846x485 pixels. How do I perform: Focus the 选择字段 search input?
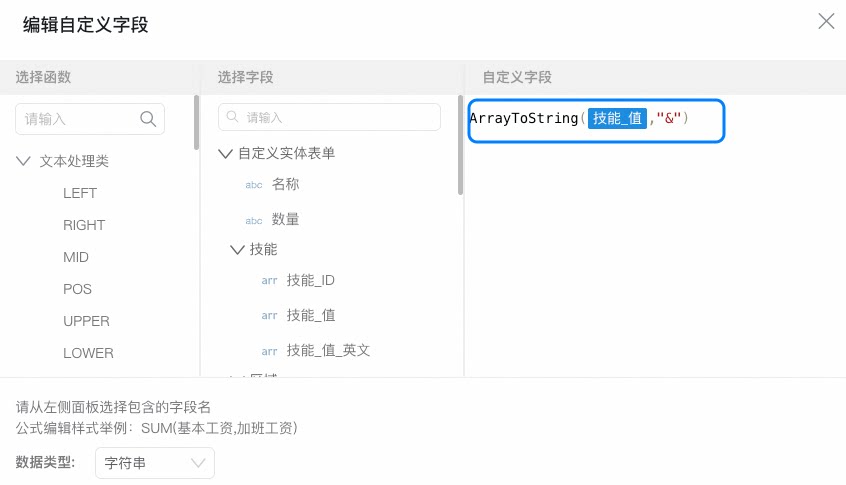tap(329, 117)
